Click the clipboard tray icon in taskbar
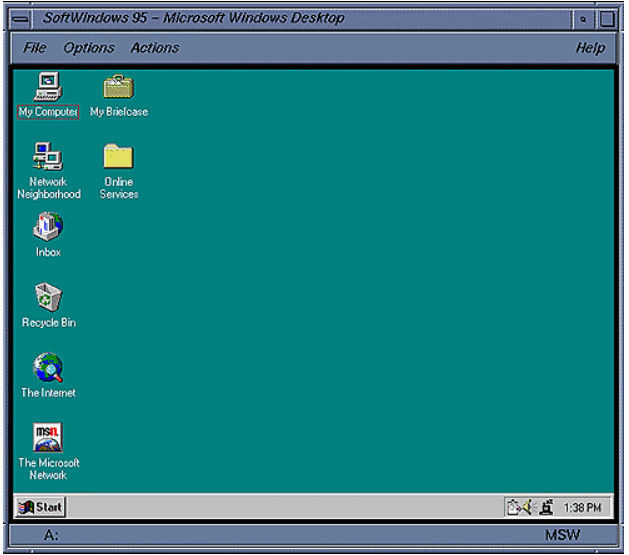 pos(514,507)
